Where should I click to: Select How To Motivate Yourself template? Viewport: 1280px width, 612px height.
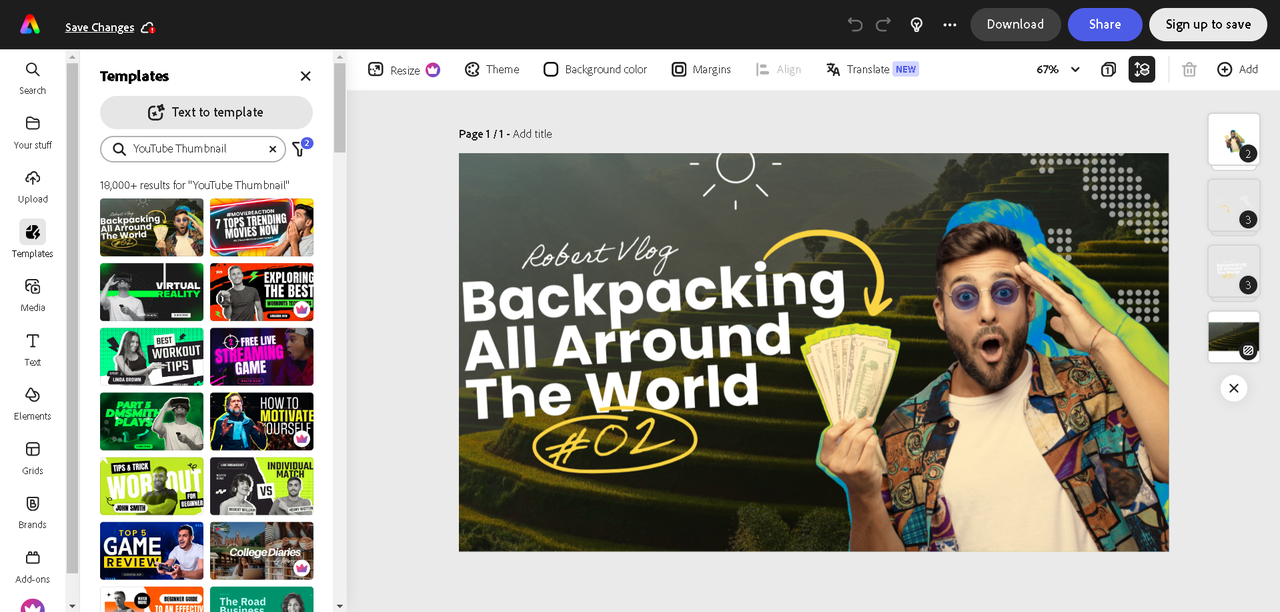click(x=262, y=421)
